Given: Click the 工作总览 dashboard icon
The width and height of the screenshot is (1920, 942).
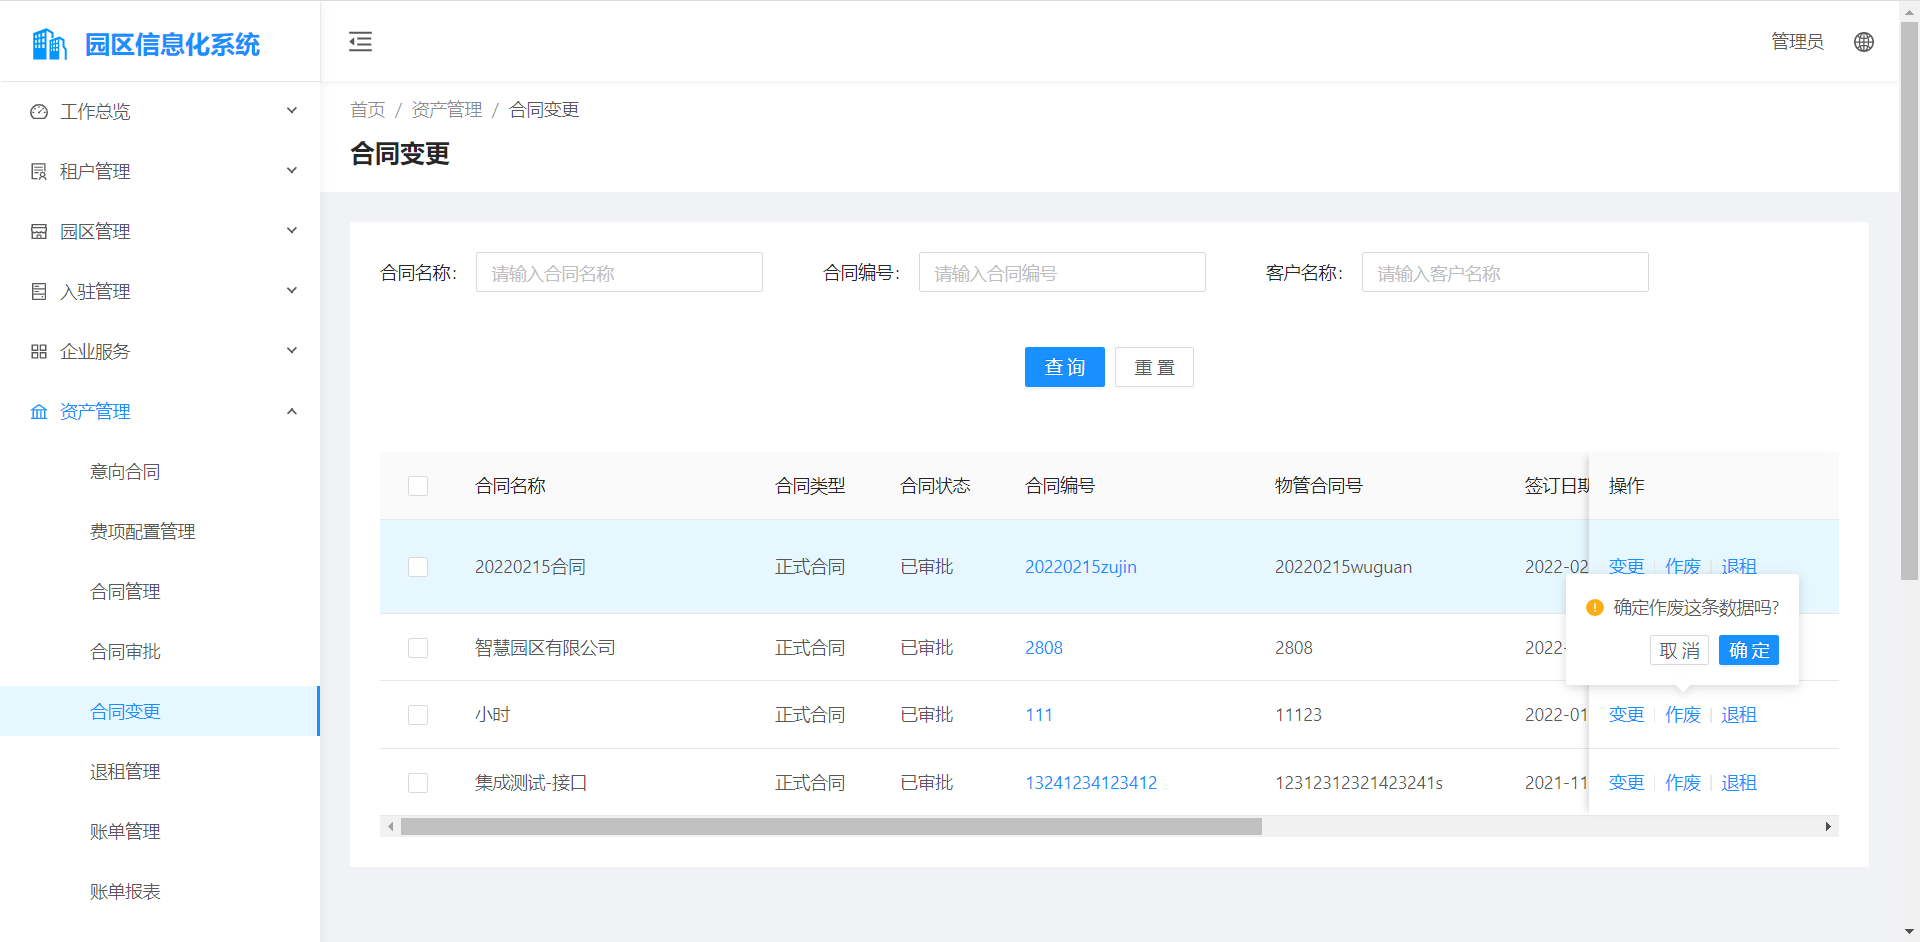Looking at the screenshot, I should 39,112.
